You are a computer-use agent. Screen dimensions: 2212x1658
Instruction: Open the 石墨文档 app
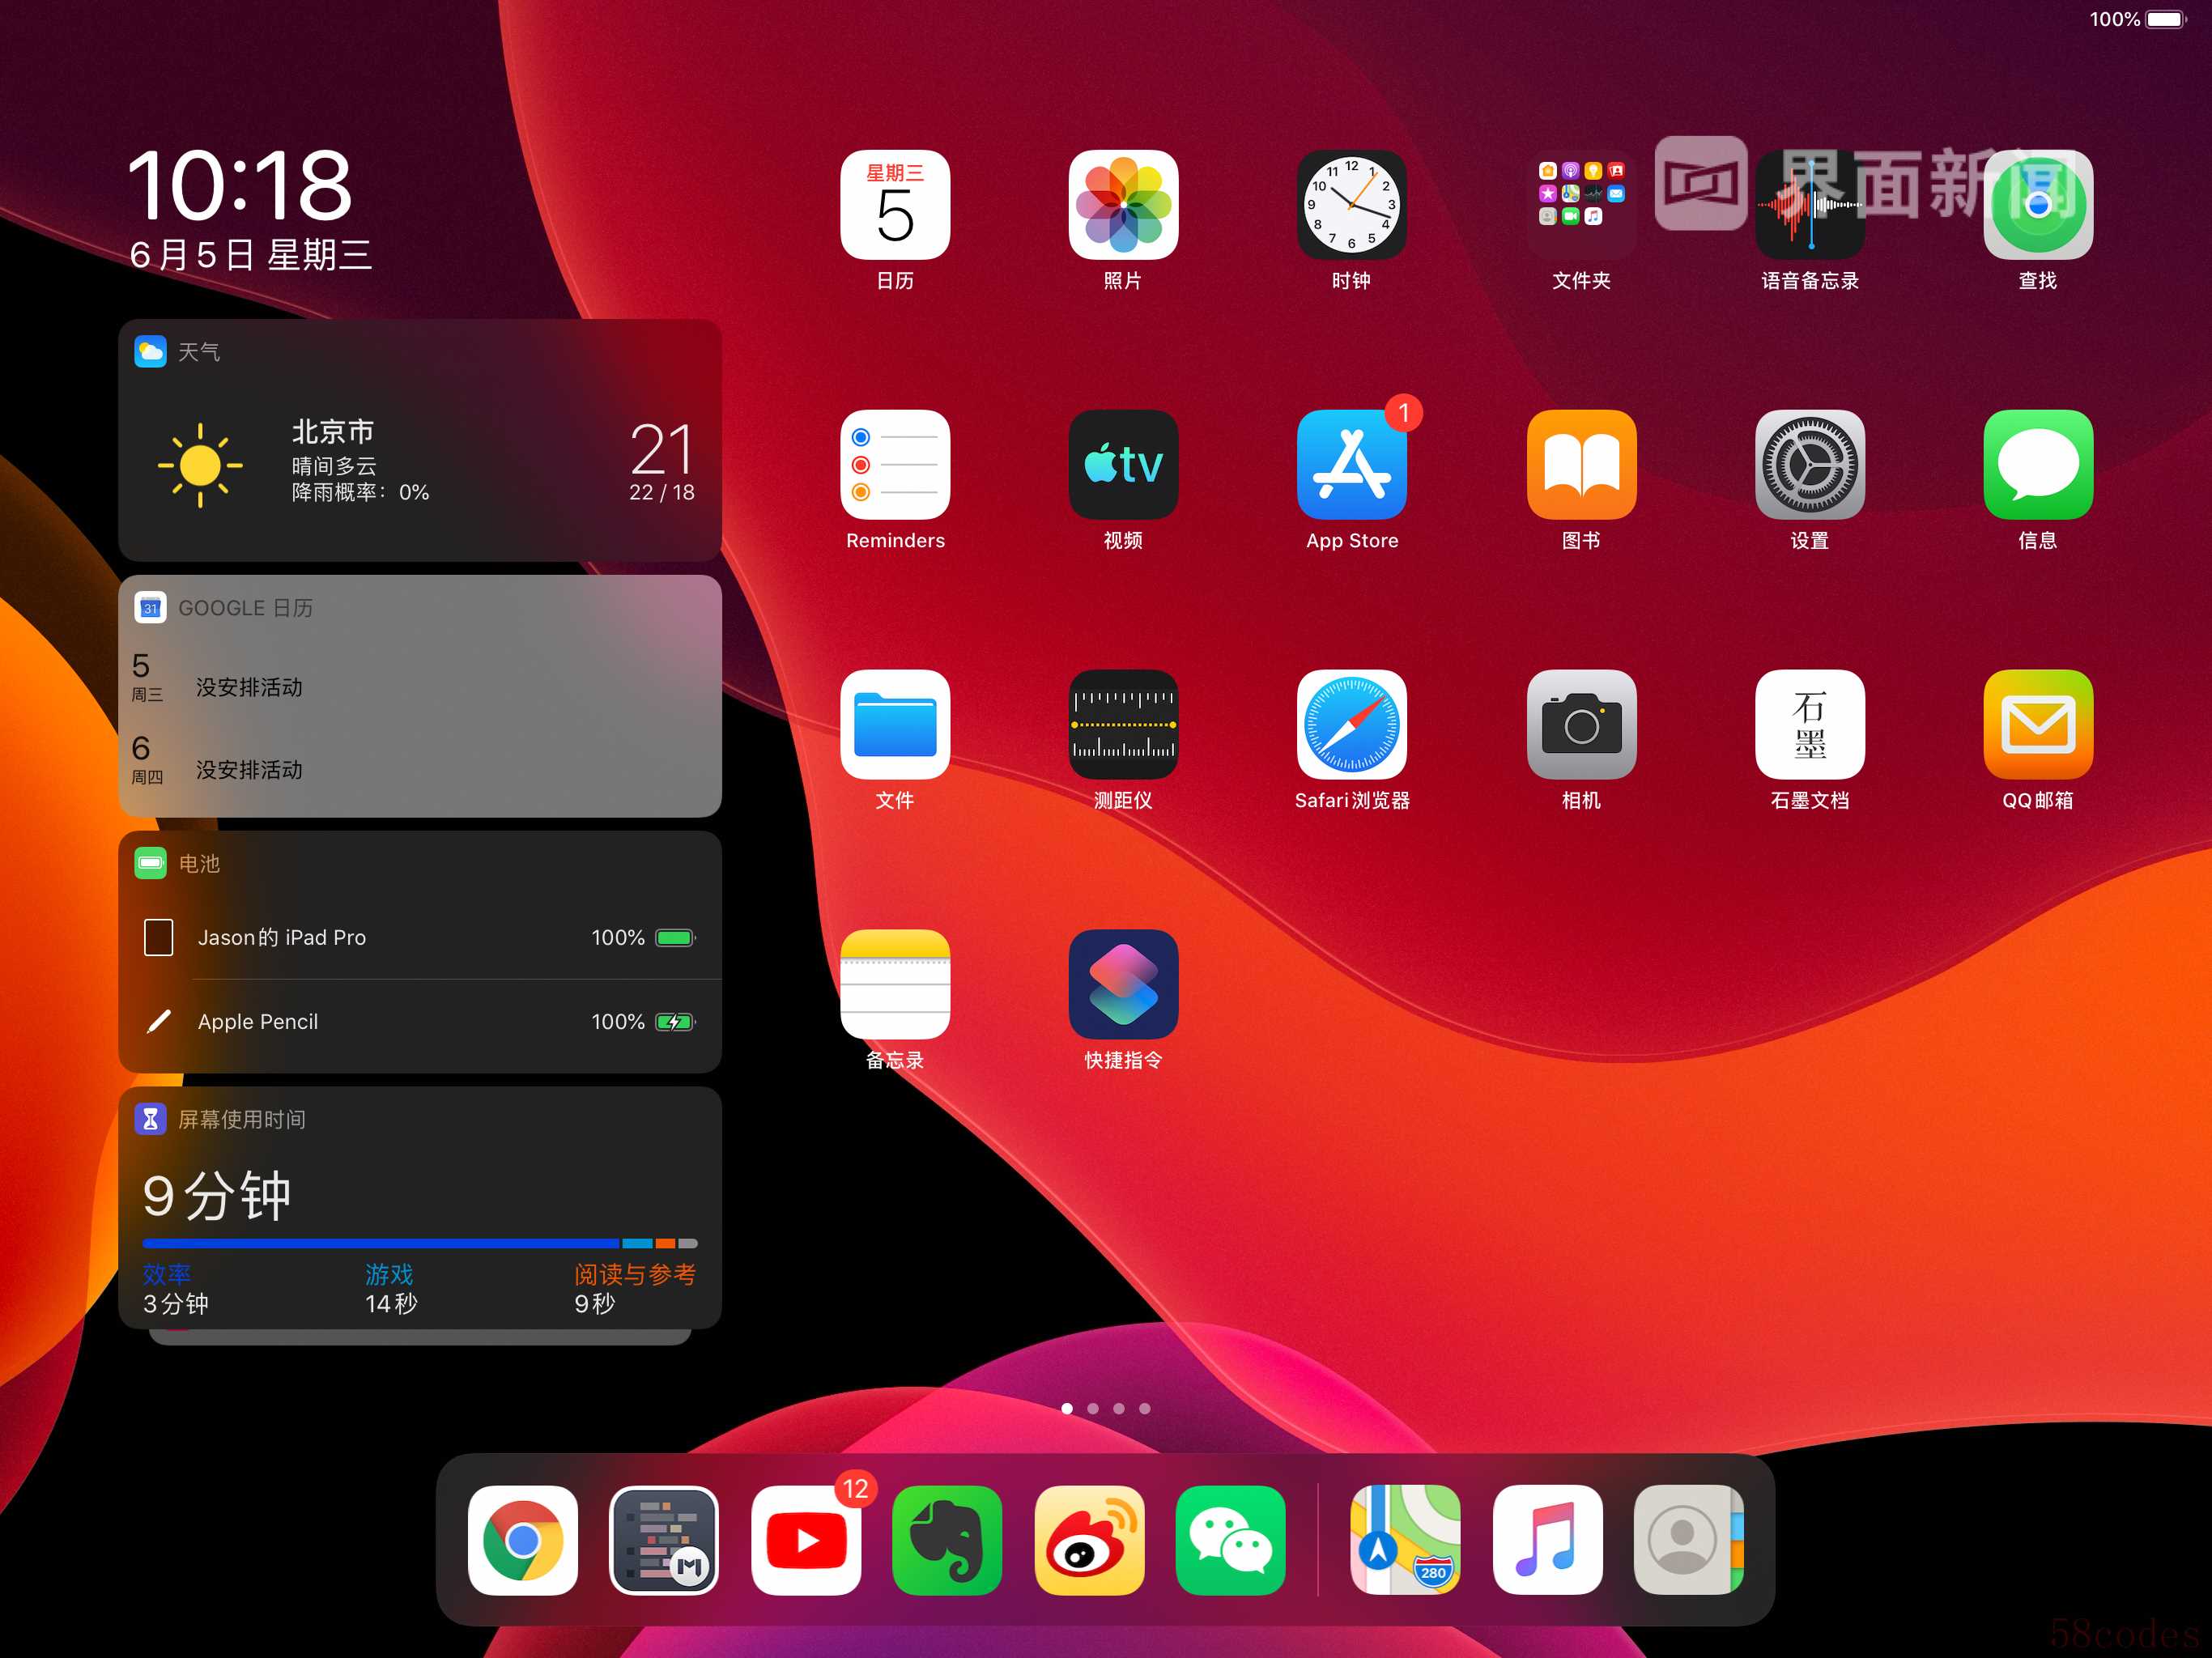[1809, 725]
